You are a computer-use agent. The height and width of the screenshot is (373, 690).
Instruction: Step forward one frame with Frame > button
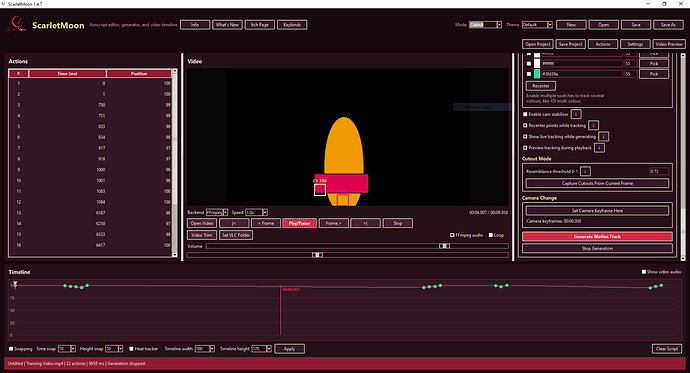tap(333, 223)
